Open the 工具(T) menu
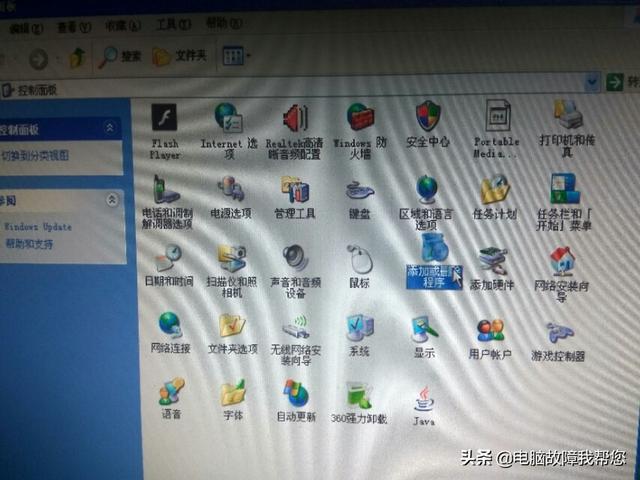 (173, 24)
